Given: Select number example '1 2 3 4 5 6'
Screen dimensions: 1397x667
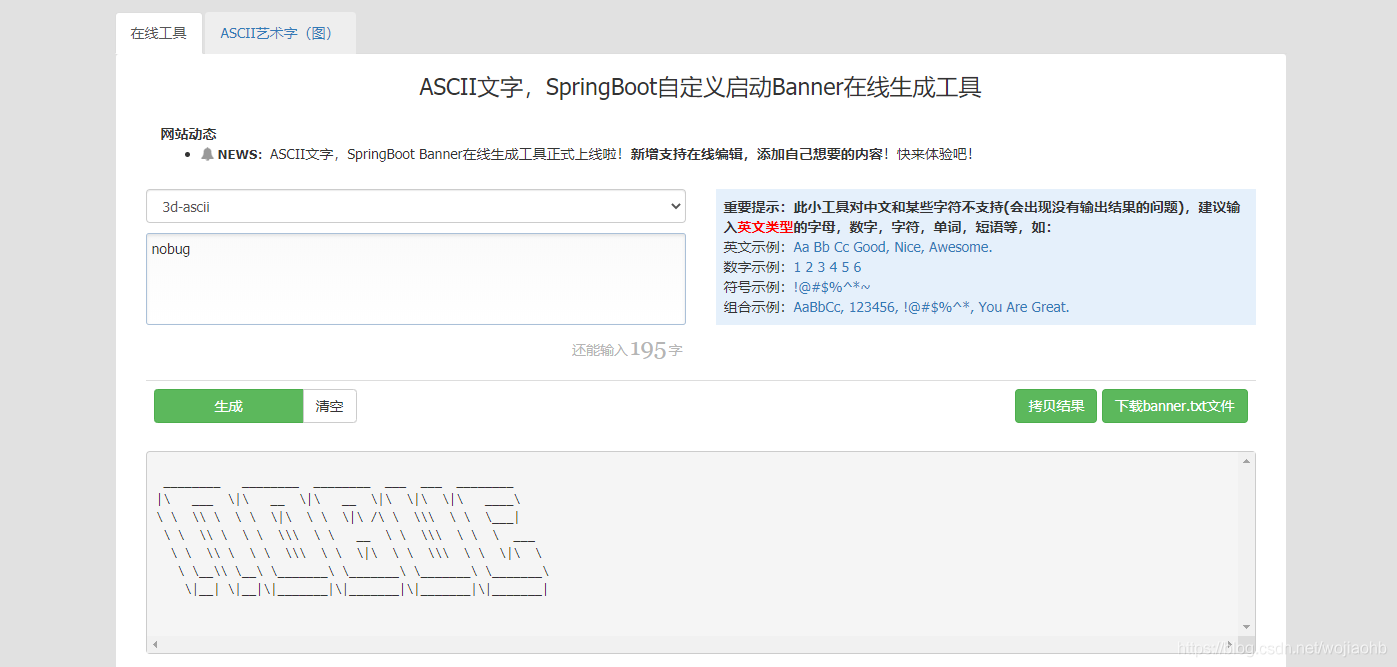Looking at the screenshot, I should click(x=827, y=267).
